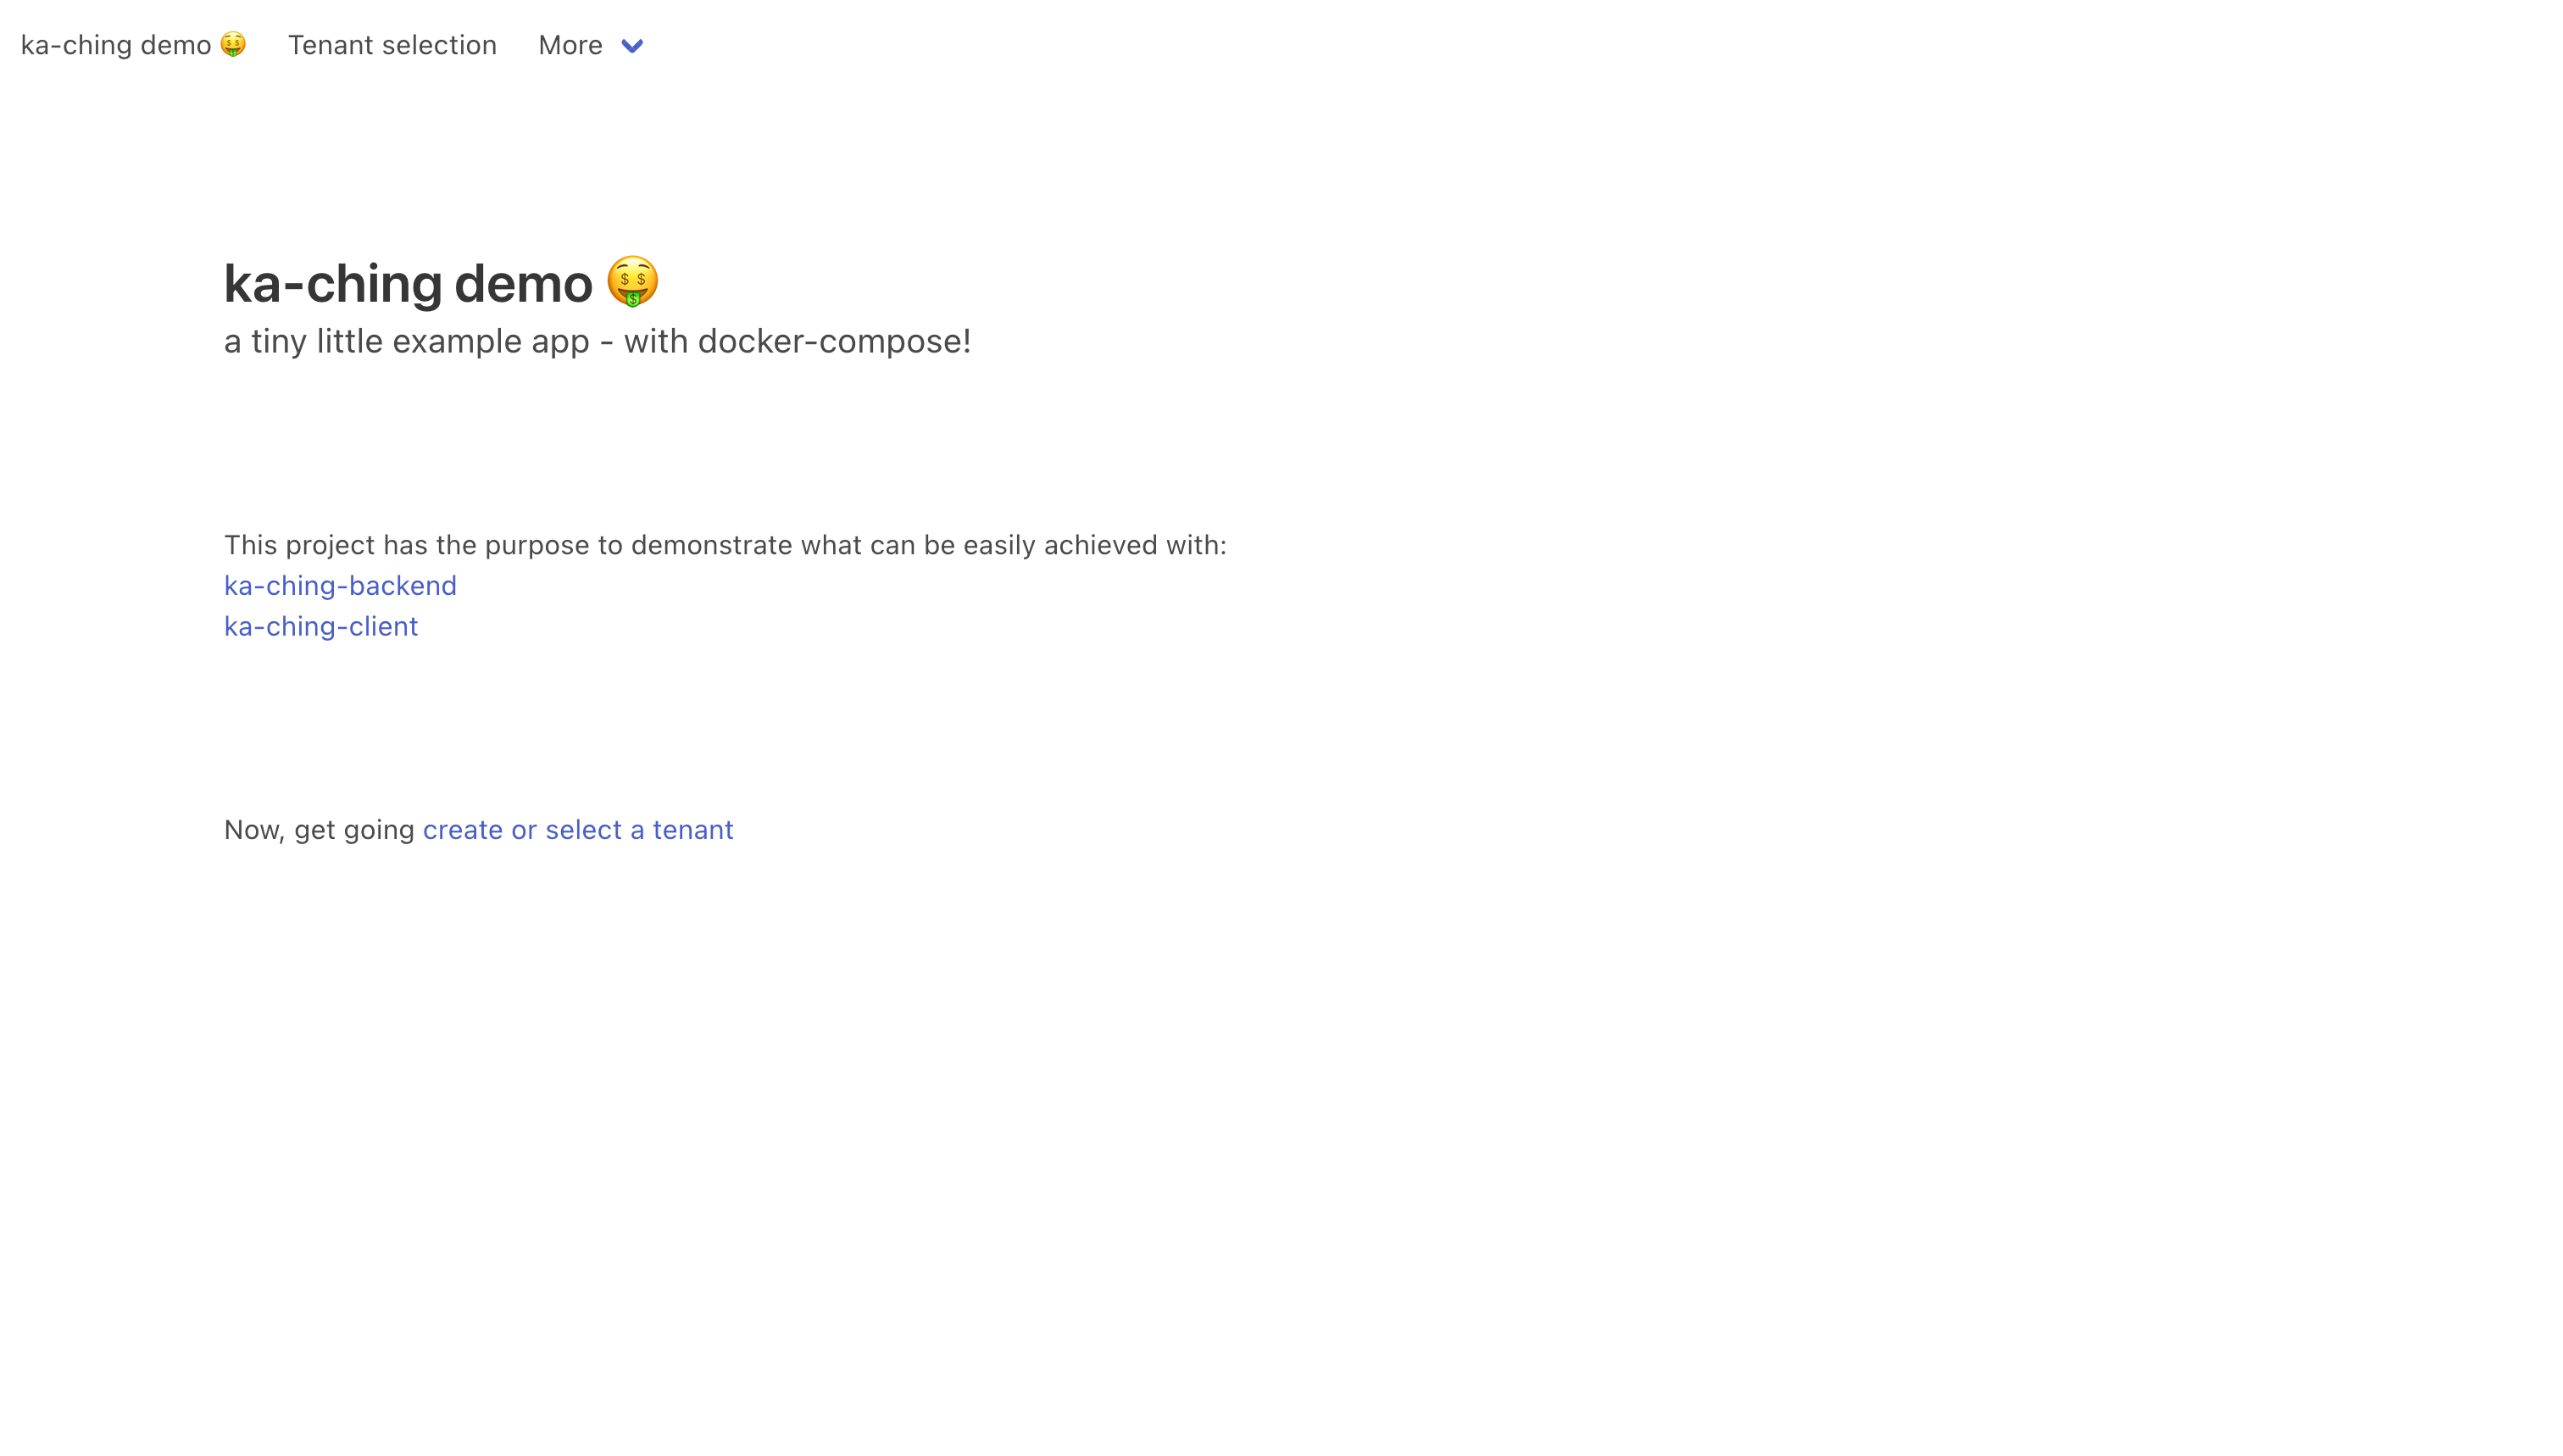The height and width of the screenshot is (1456, 2563).
Task: Go to the ka-ching demo navbar brand link
Action: coord(133,45)
